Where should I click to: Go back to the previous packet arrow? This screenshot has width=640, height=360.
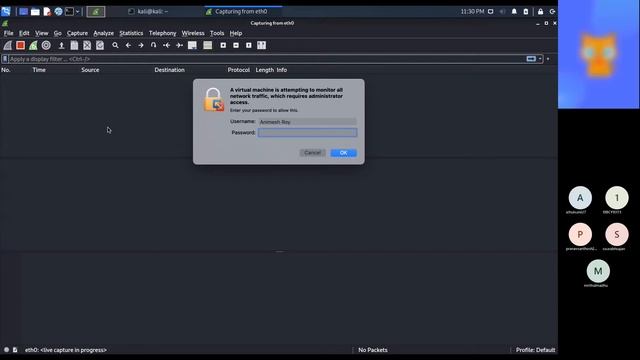(128, 45)
